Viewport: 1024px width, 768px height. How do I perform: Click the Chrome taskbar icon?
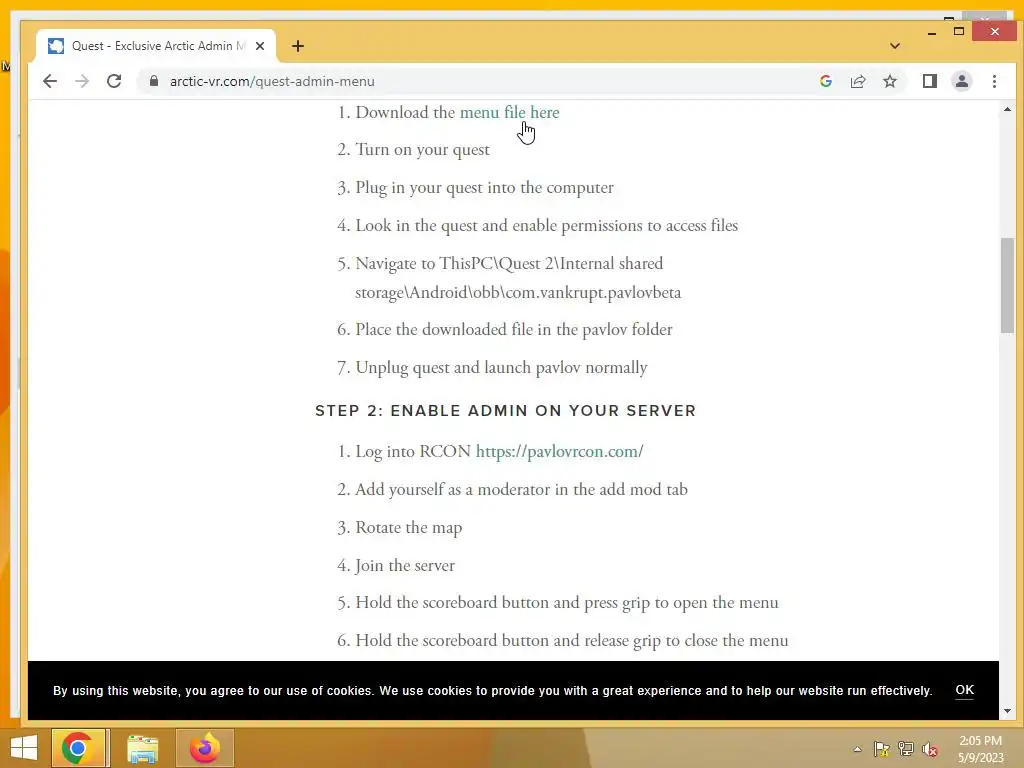tap(77, 748)
